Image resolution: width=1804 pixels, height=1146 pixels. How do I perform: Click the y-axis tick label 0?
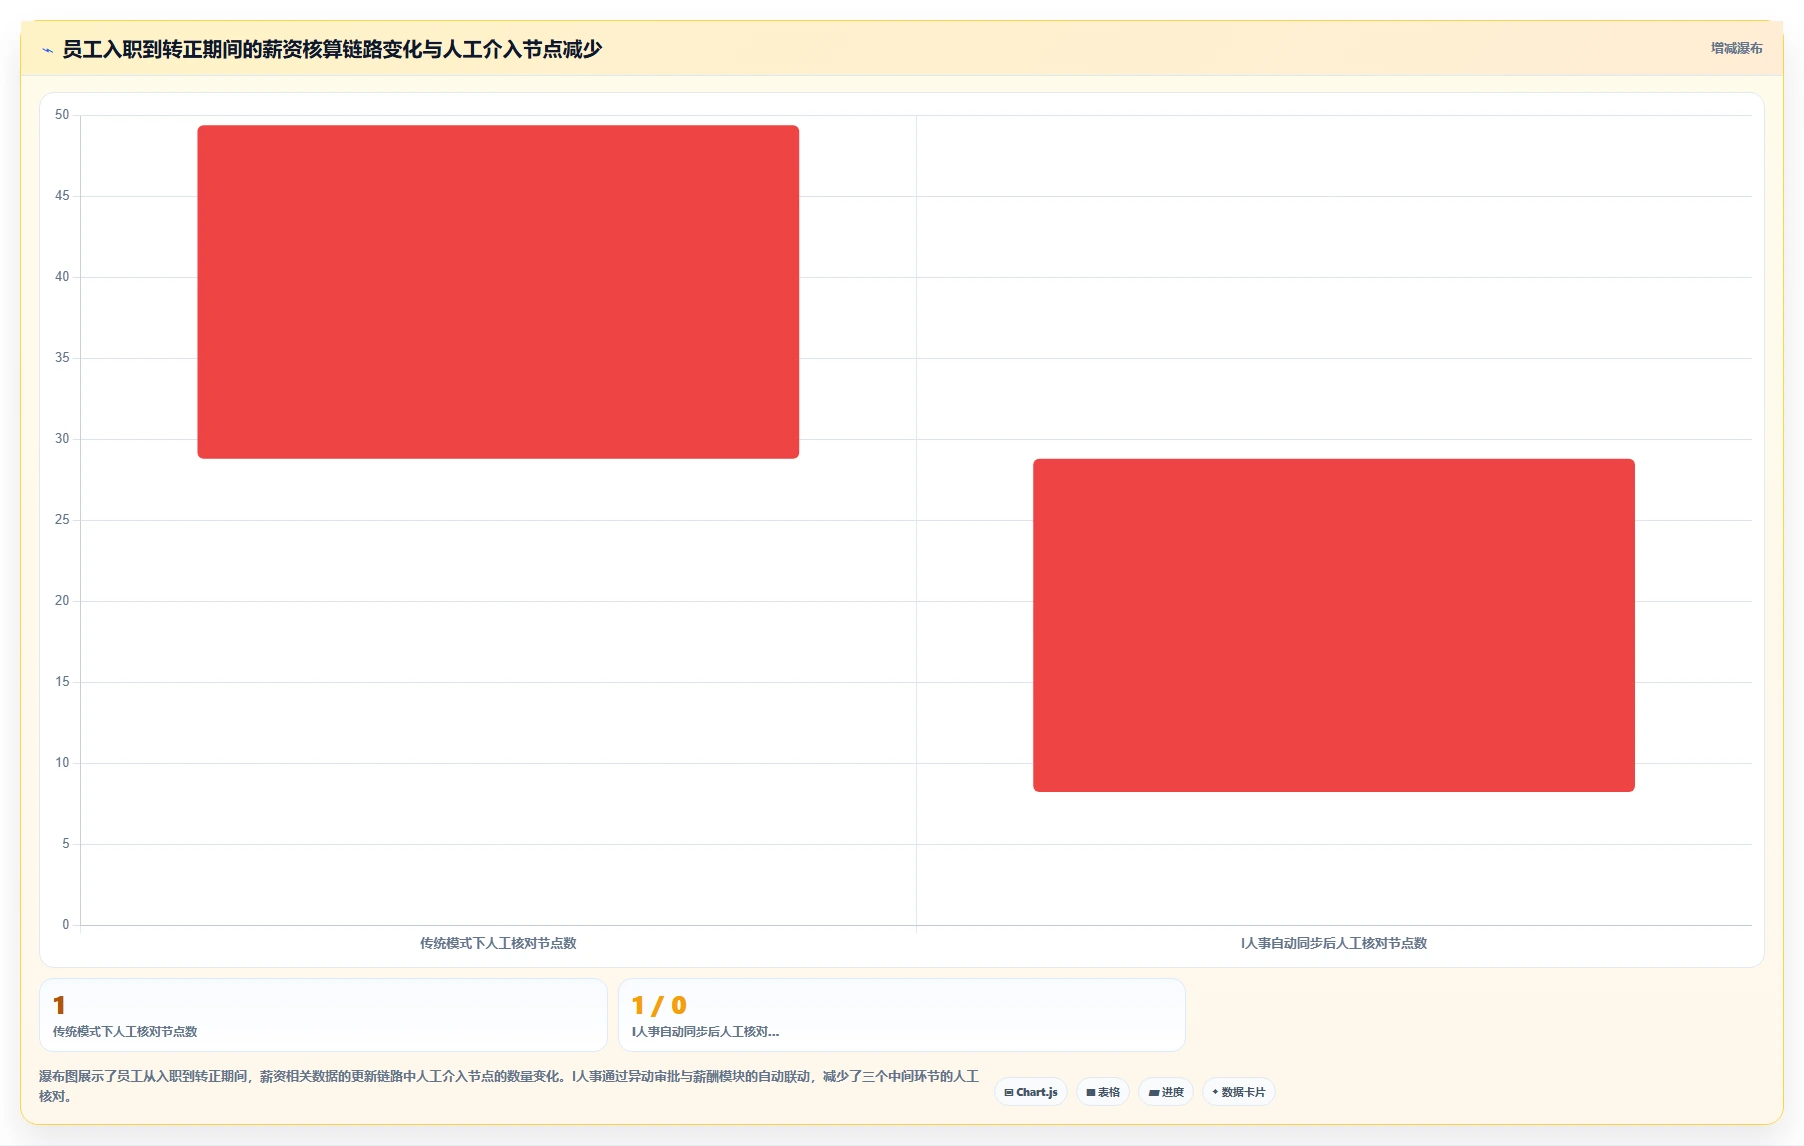66,925
